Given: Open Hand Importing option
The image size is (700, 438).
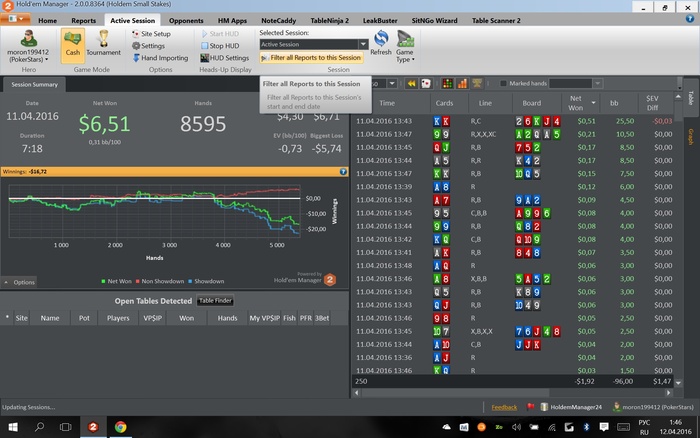Looking at the screenshot, I should pyautogui.click(x=160, y=58).
